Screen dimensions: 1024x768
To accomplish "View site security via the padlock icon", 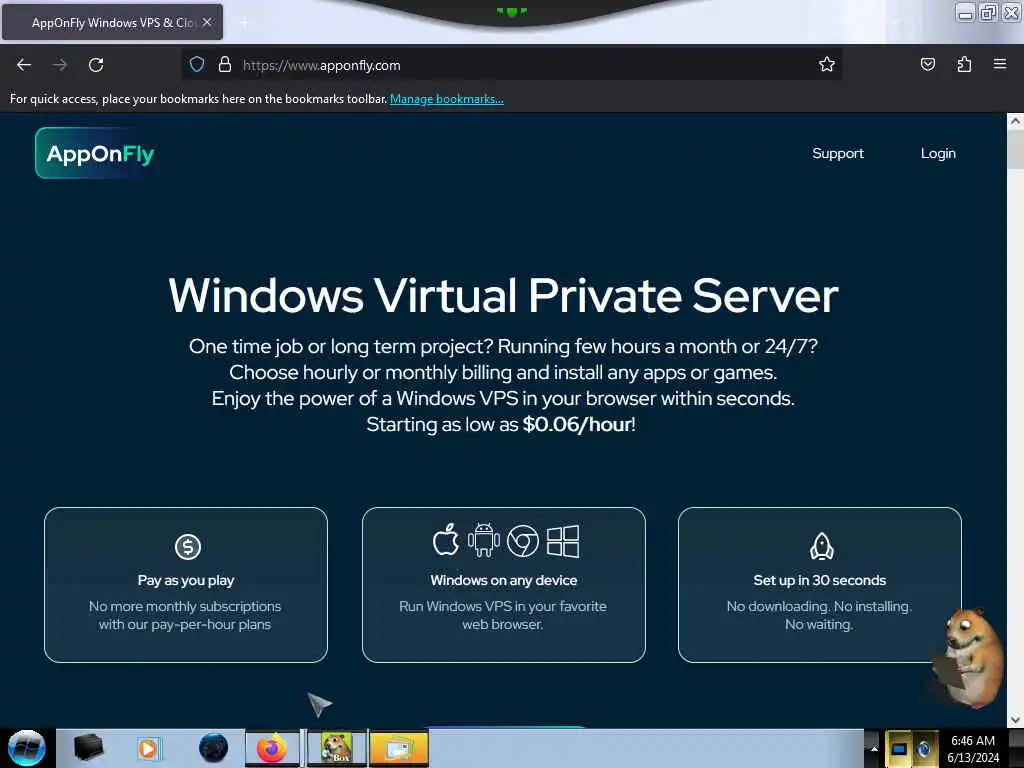I will [x=225, y=65].
